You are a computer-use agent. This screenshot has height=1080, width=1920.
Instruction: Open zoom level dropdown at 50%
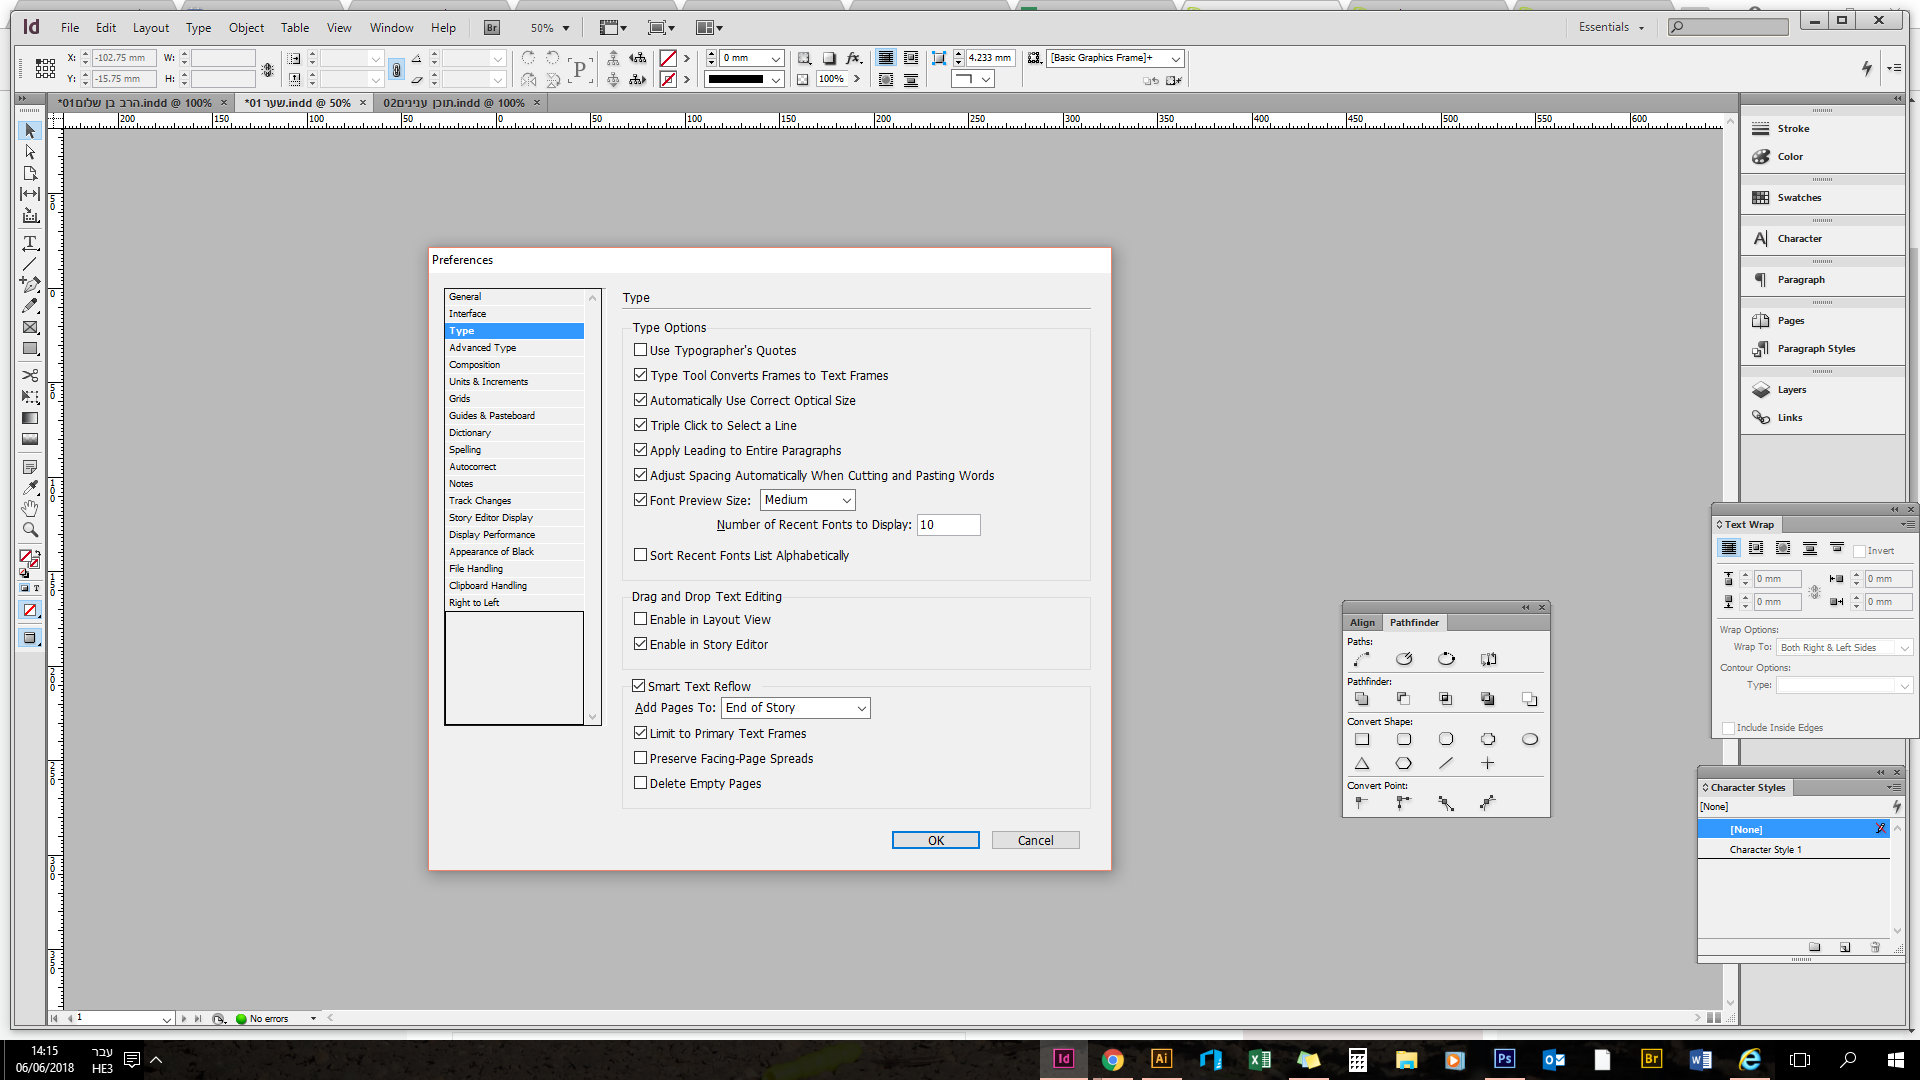coord(565,28)
